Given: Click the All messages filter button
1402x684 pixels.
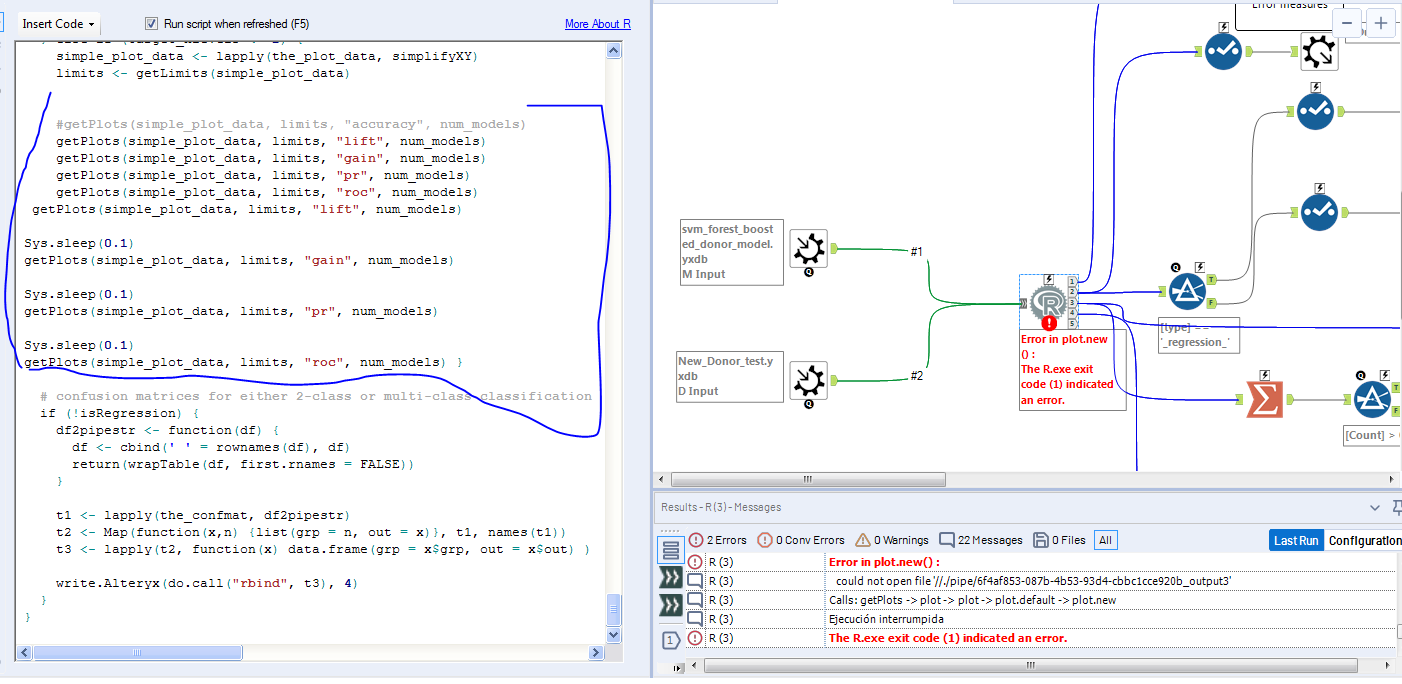Looking at the screenshot, I should coord(1105,540).
